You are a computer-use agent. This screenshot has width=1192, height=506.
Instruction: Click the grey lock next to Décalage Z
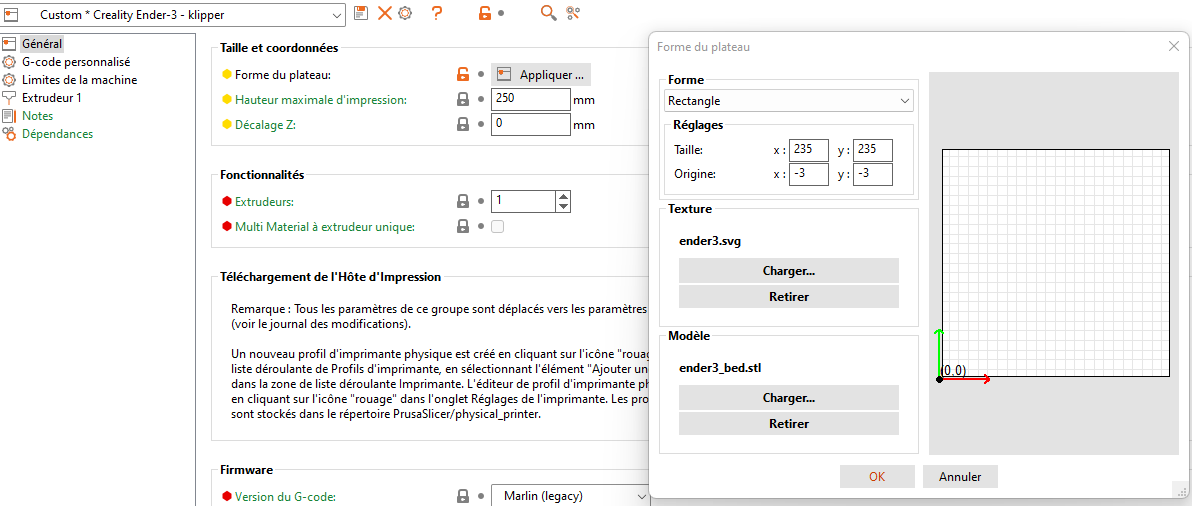point(462,125)
